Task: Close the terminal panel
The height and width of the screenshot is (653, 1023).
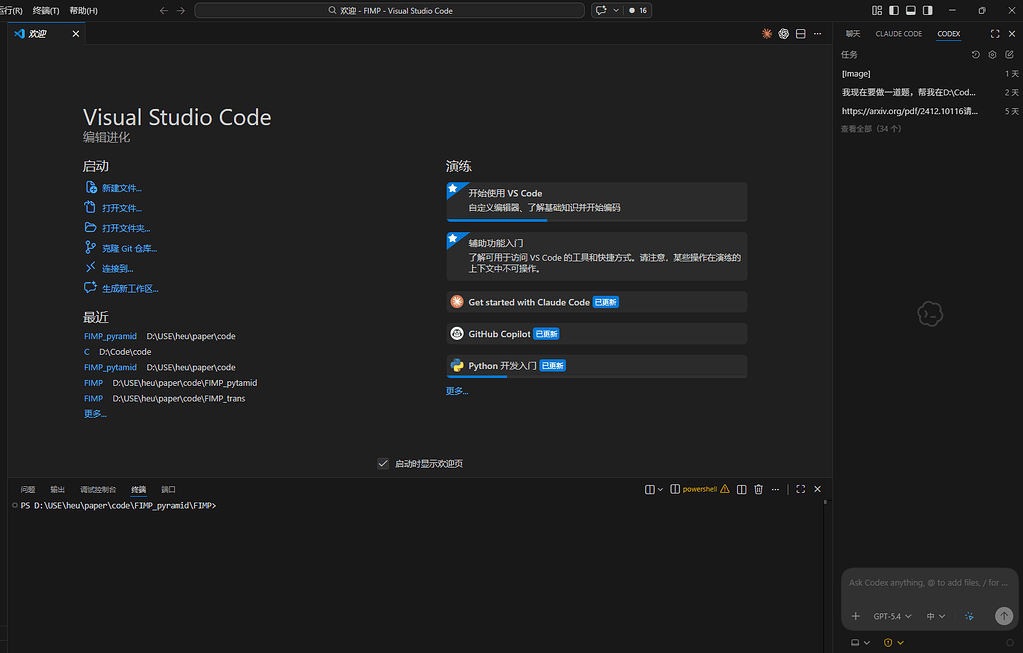Action: point(817,489)
